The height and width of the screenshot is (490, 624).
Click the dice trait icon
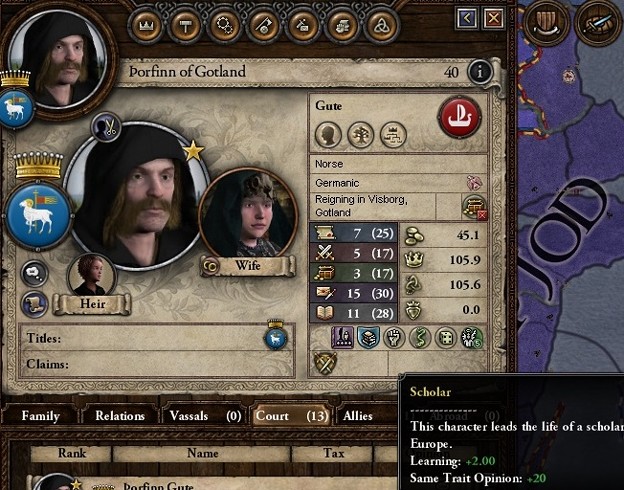coord(446,338)
